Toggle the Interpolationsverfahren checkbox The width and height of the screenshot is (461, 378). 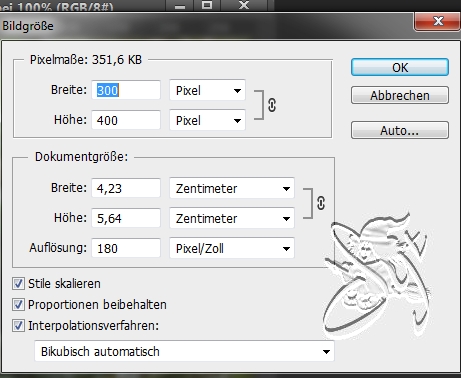click(18, 325)
